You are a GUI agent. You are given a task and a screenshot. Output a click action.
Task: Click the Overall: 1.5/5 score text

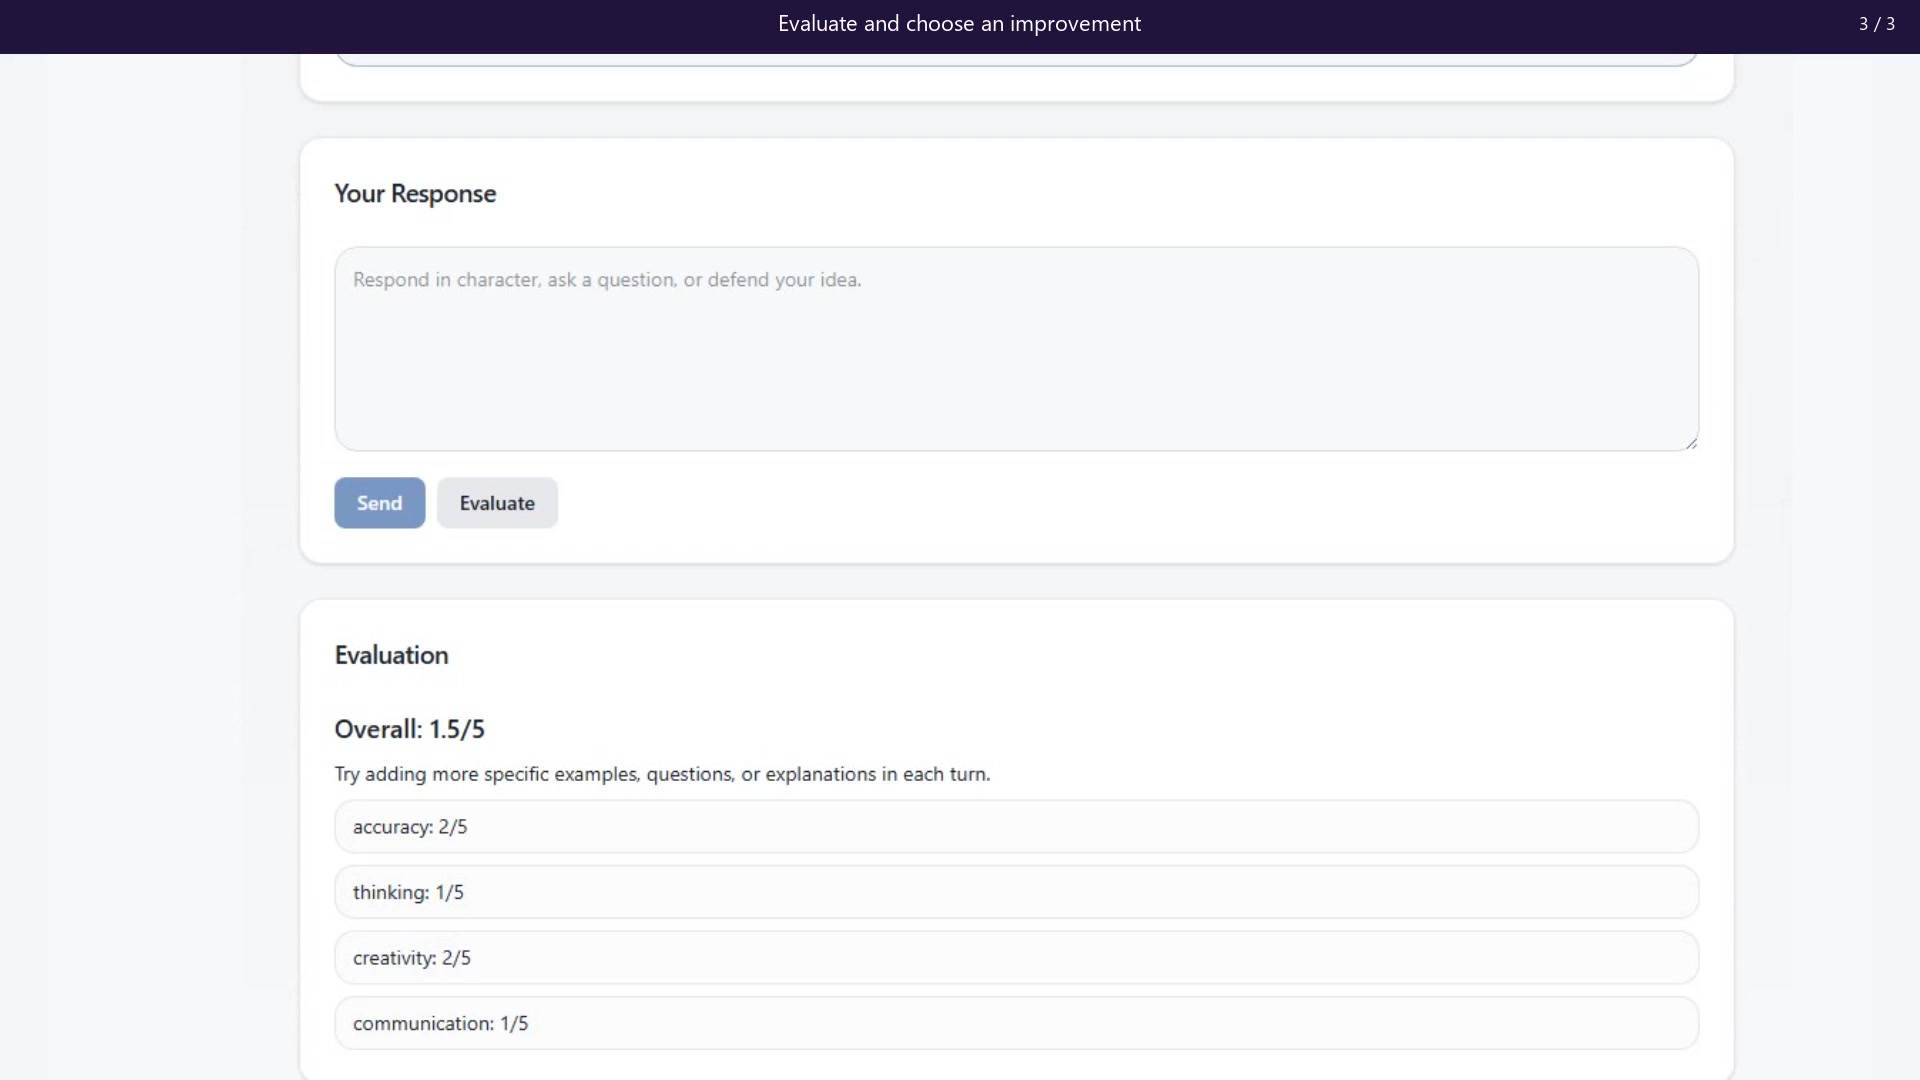pyautogui.click(x=409, y=729)
